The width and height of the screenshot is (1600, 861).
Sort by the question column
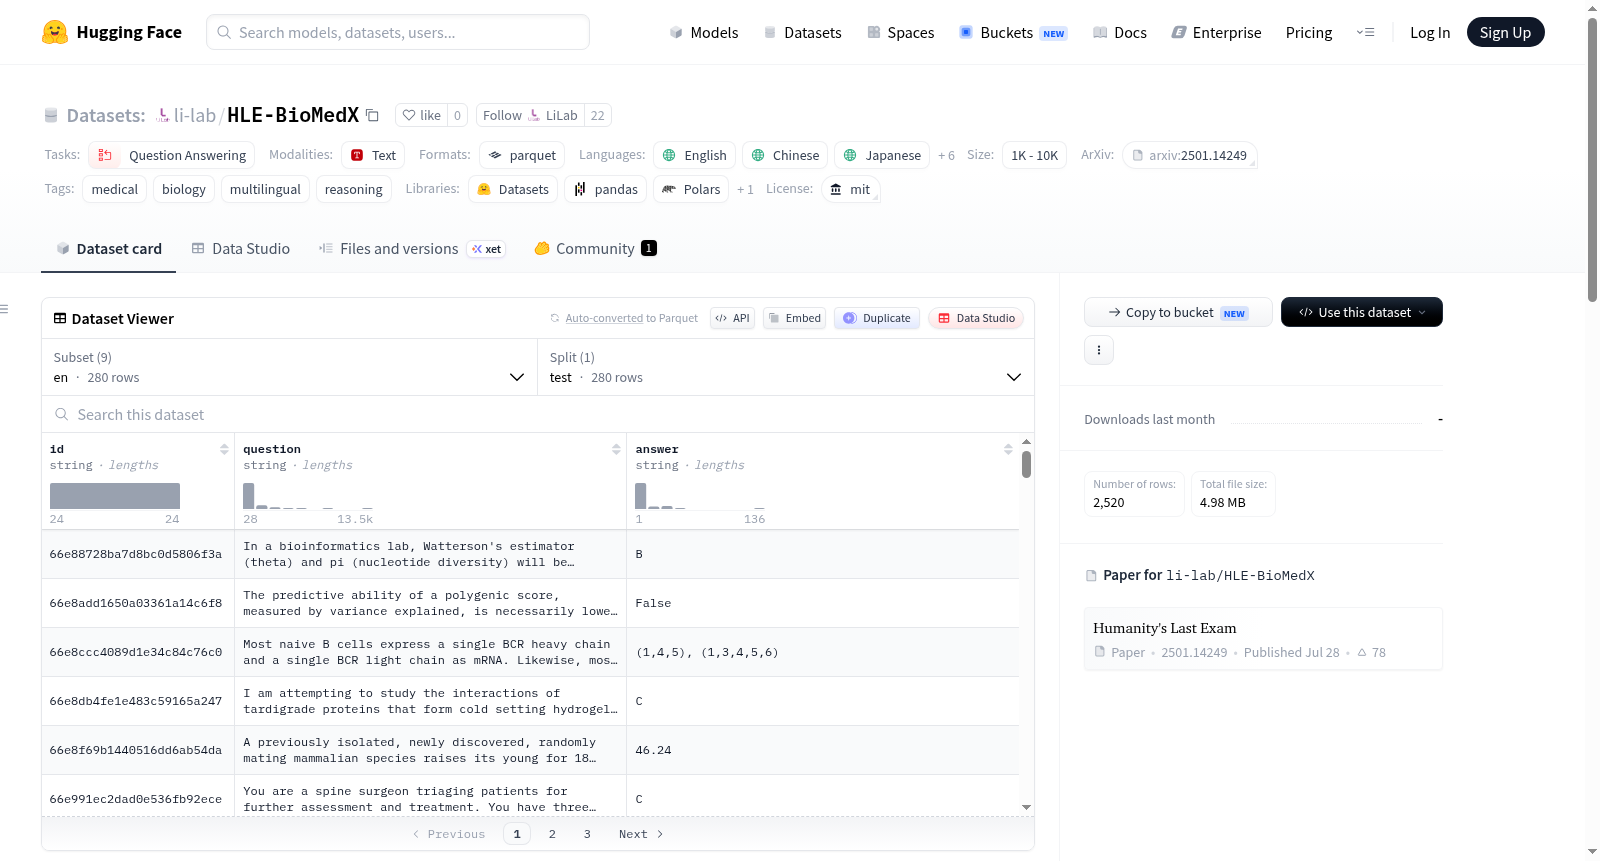616,449
